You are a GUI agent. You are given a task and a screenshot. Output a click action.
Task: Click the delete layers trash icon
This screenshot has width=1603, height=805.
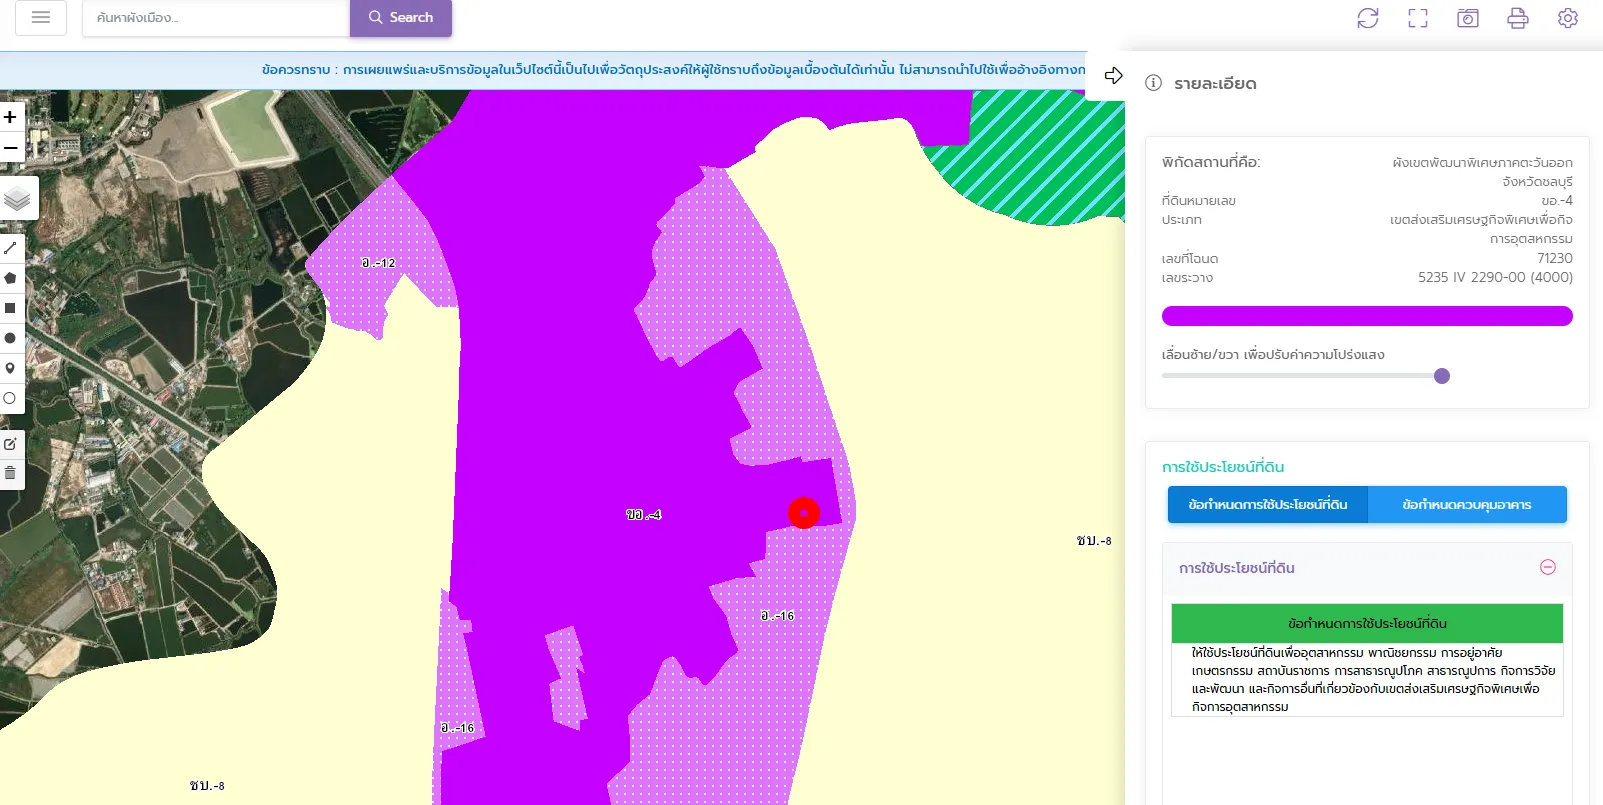pos(11,473)
